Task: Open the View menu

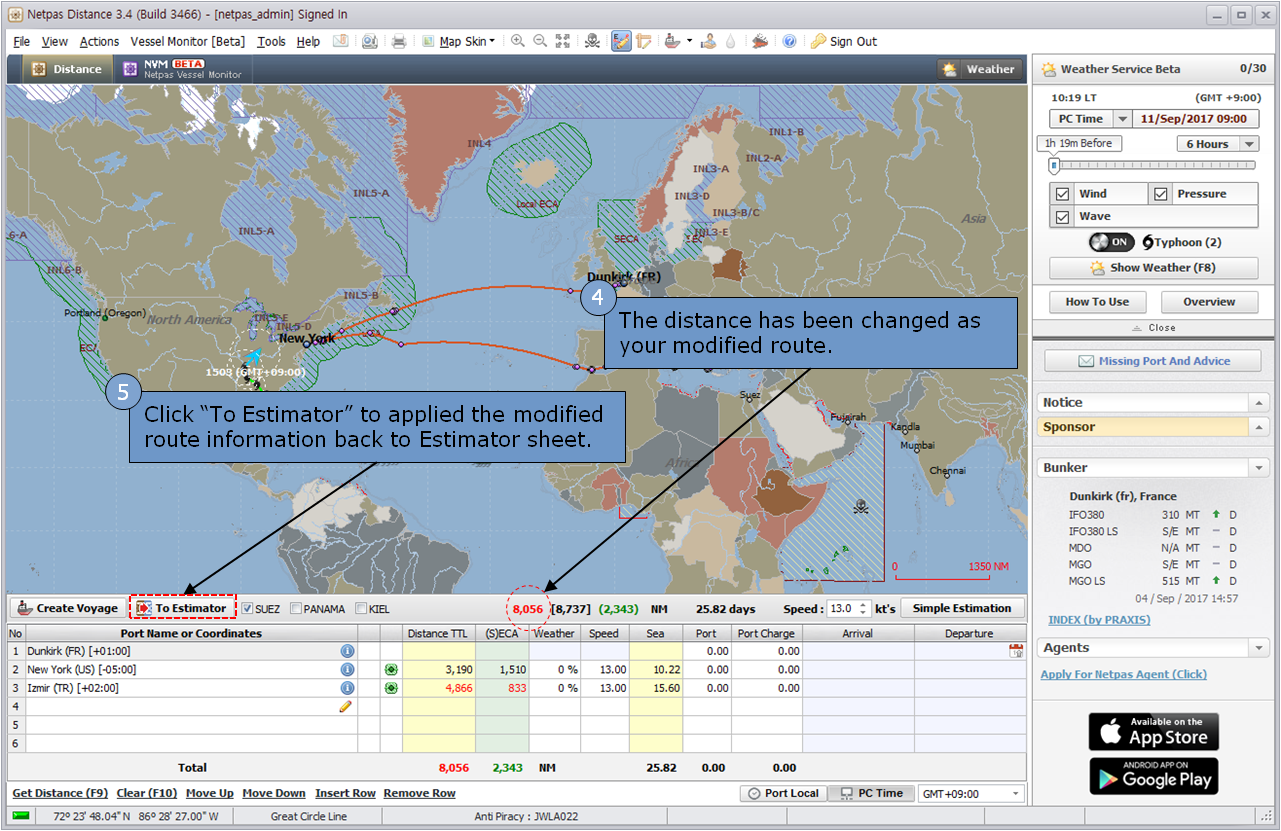Action: (x=55, y=41)
